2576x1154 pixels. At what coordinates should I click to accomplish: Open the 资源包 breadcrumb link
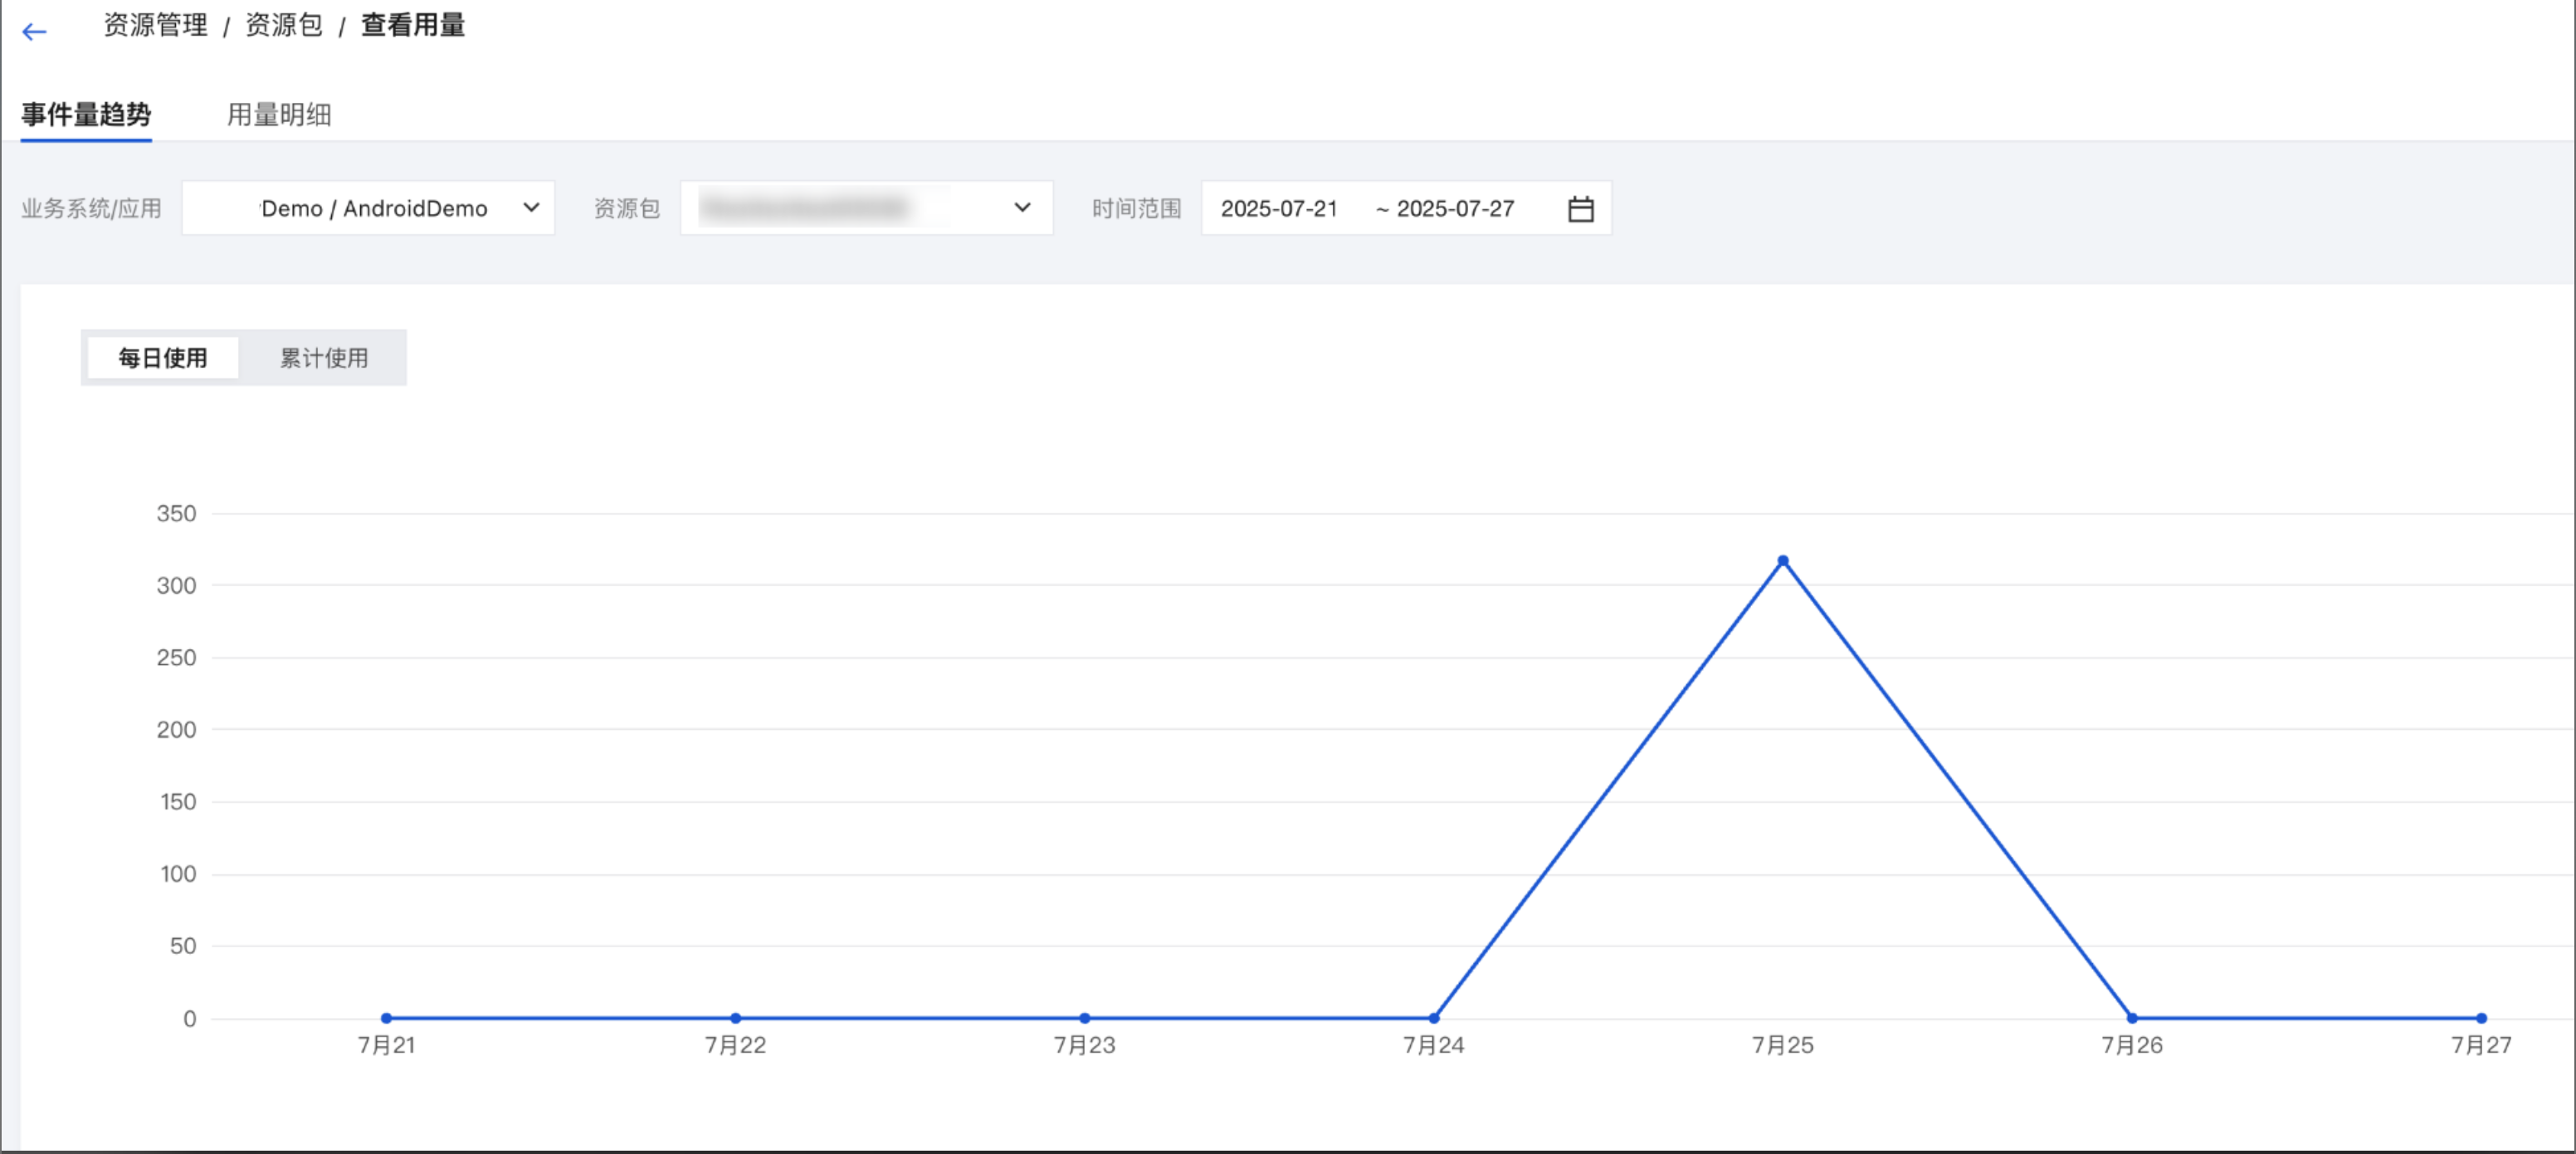[x=283, y=25]
